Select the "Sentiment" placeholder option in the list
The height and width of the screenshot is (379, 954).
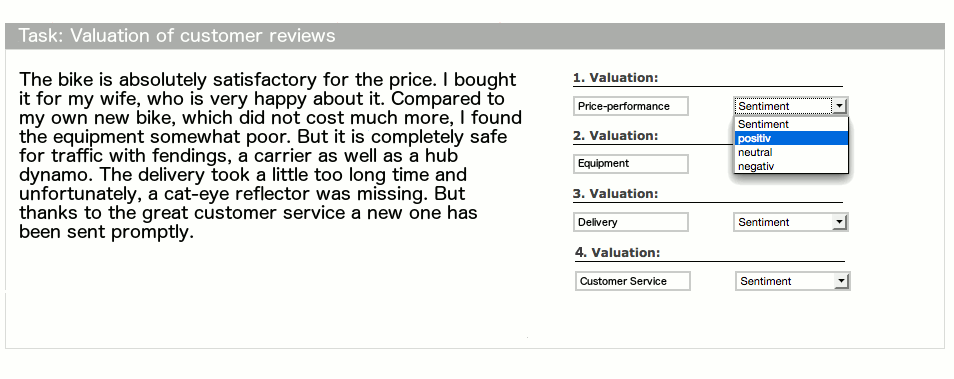(x=790, y=124)
